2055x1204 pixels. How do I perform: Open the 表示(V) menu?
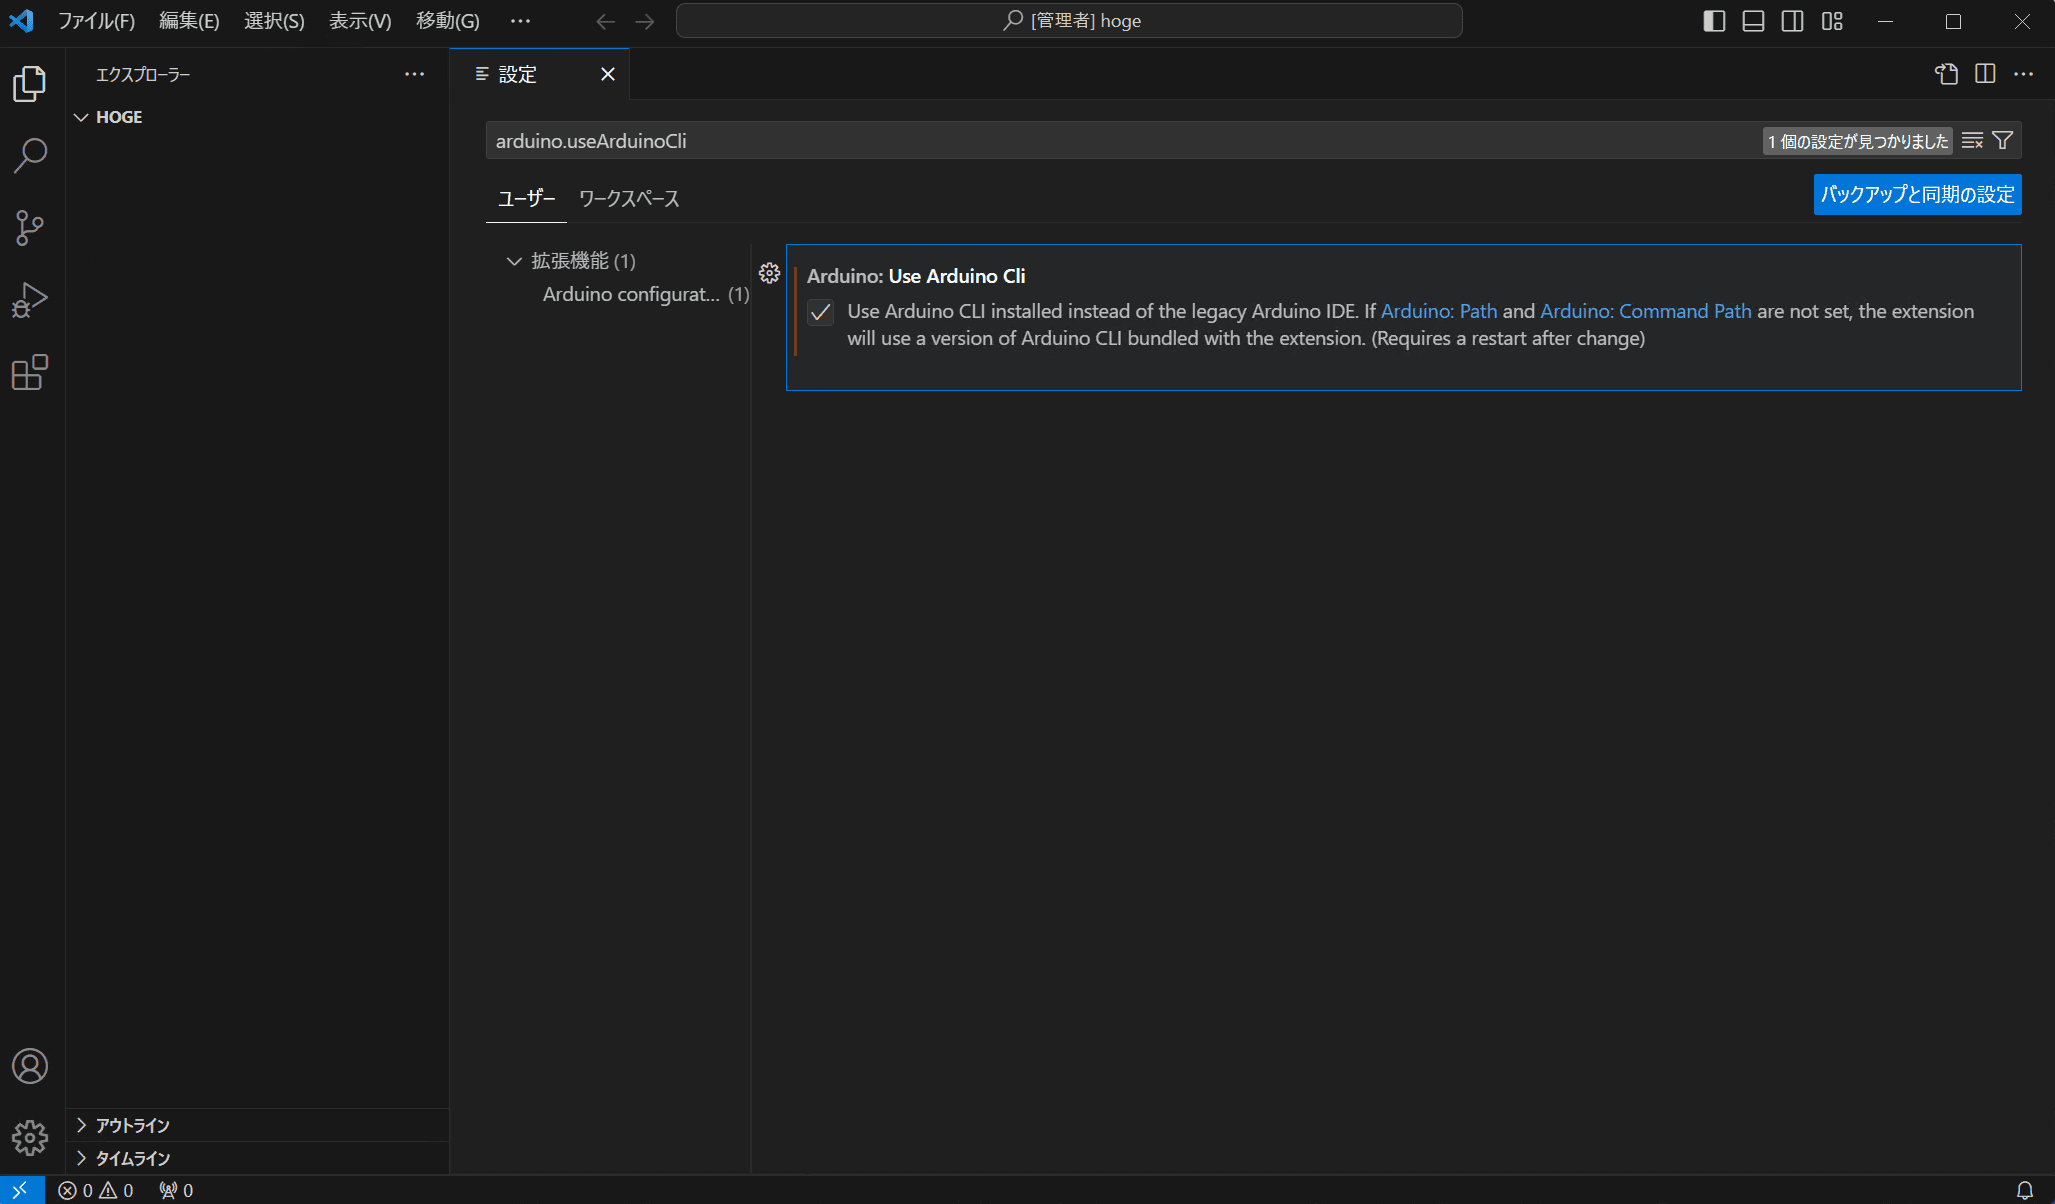coord(360,21)
